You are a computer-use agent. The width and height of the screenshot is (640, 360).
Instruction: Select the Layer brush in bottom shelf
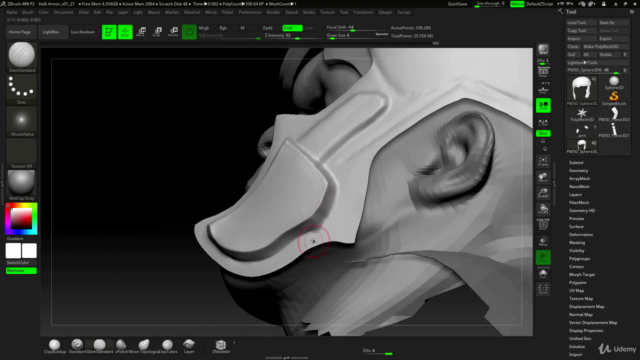(x=189, y=346)
